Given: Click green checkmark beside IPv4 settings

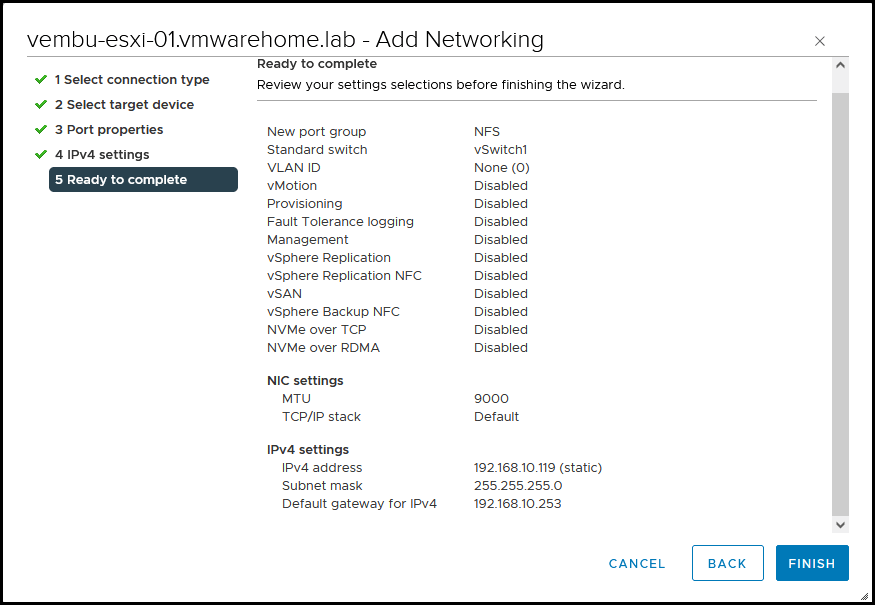Looking at the screenshot, I should pos(41,154).
